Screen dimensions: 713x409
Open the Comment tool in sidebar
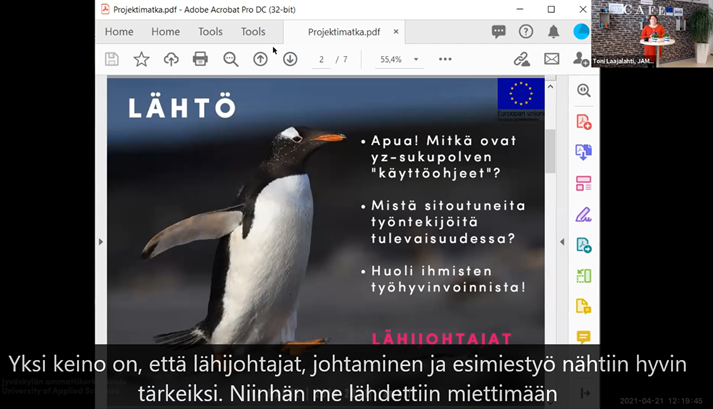pyautogui.click(x=583, y=337)
